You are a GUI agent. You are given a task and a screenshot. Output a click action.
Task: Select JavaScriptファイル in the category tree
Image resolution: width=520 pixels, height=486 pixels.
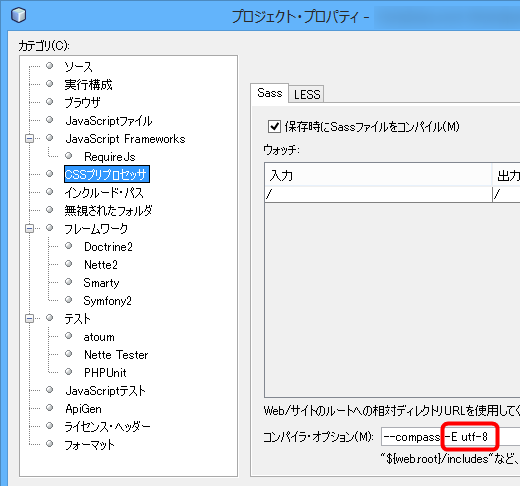coord(109,121)
